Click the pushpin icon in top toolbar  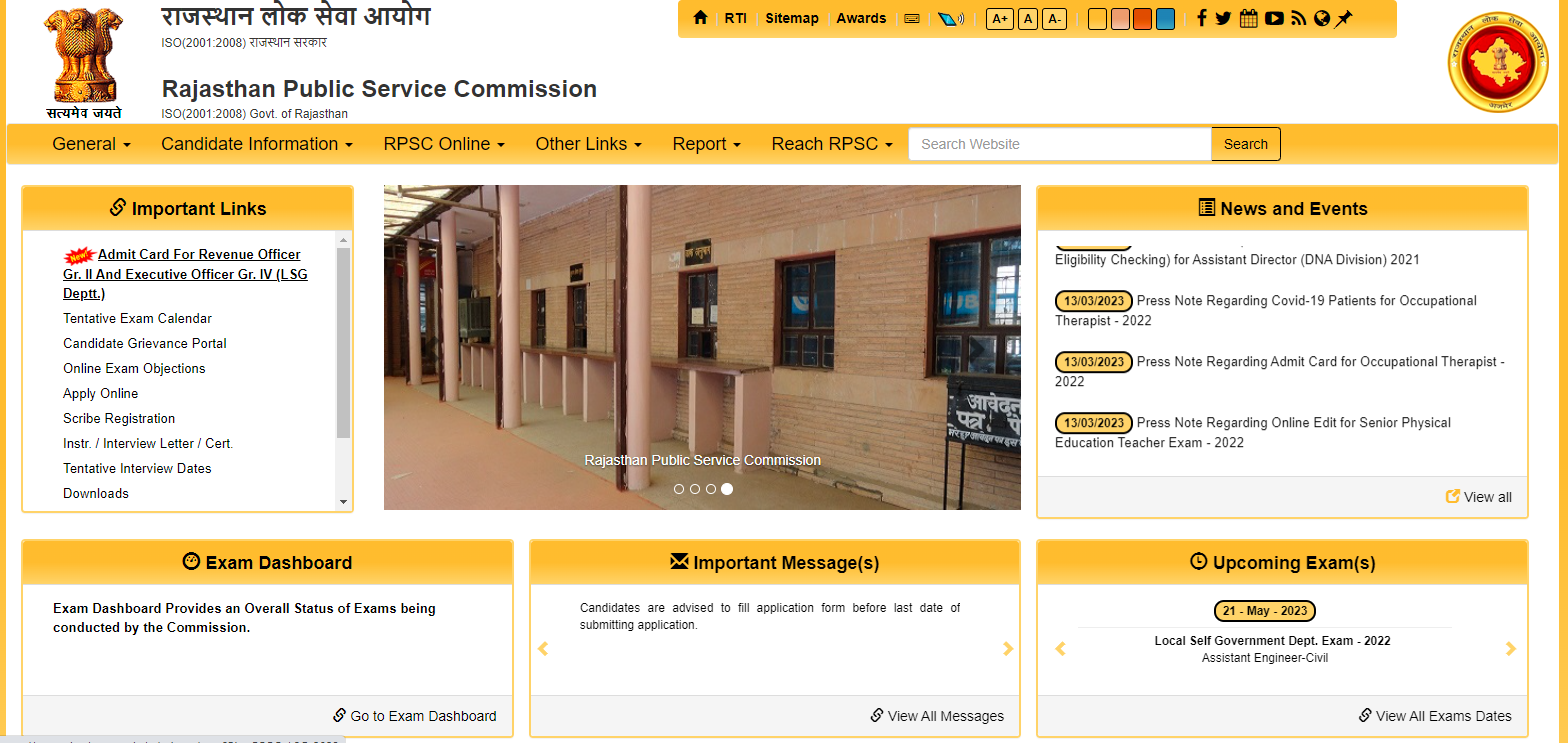(1344, 18)
